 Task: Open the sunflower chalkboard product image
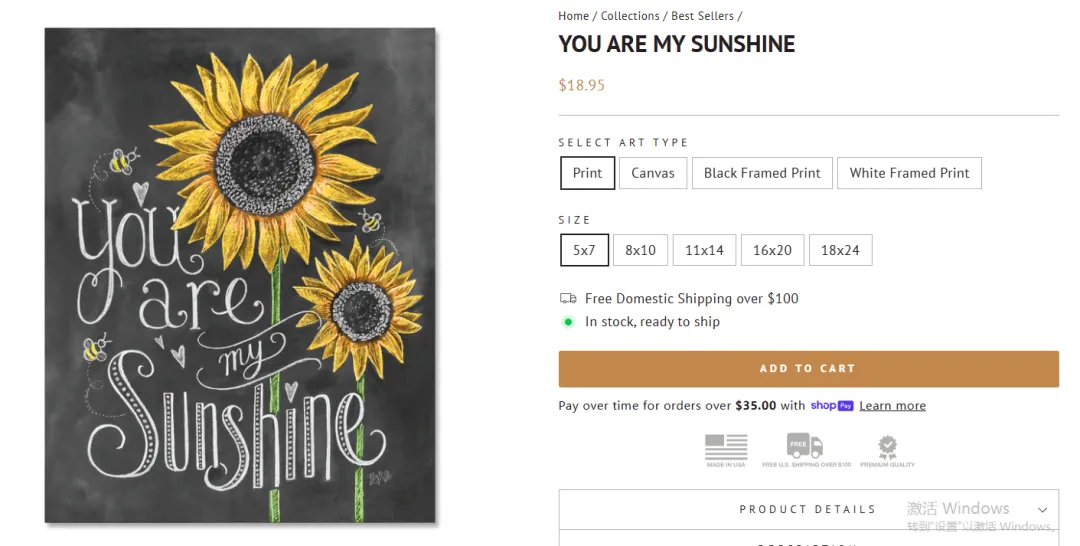[240, 275]
